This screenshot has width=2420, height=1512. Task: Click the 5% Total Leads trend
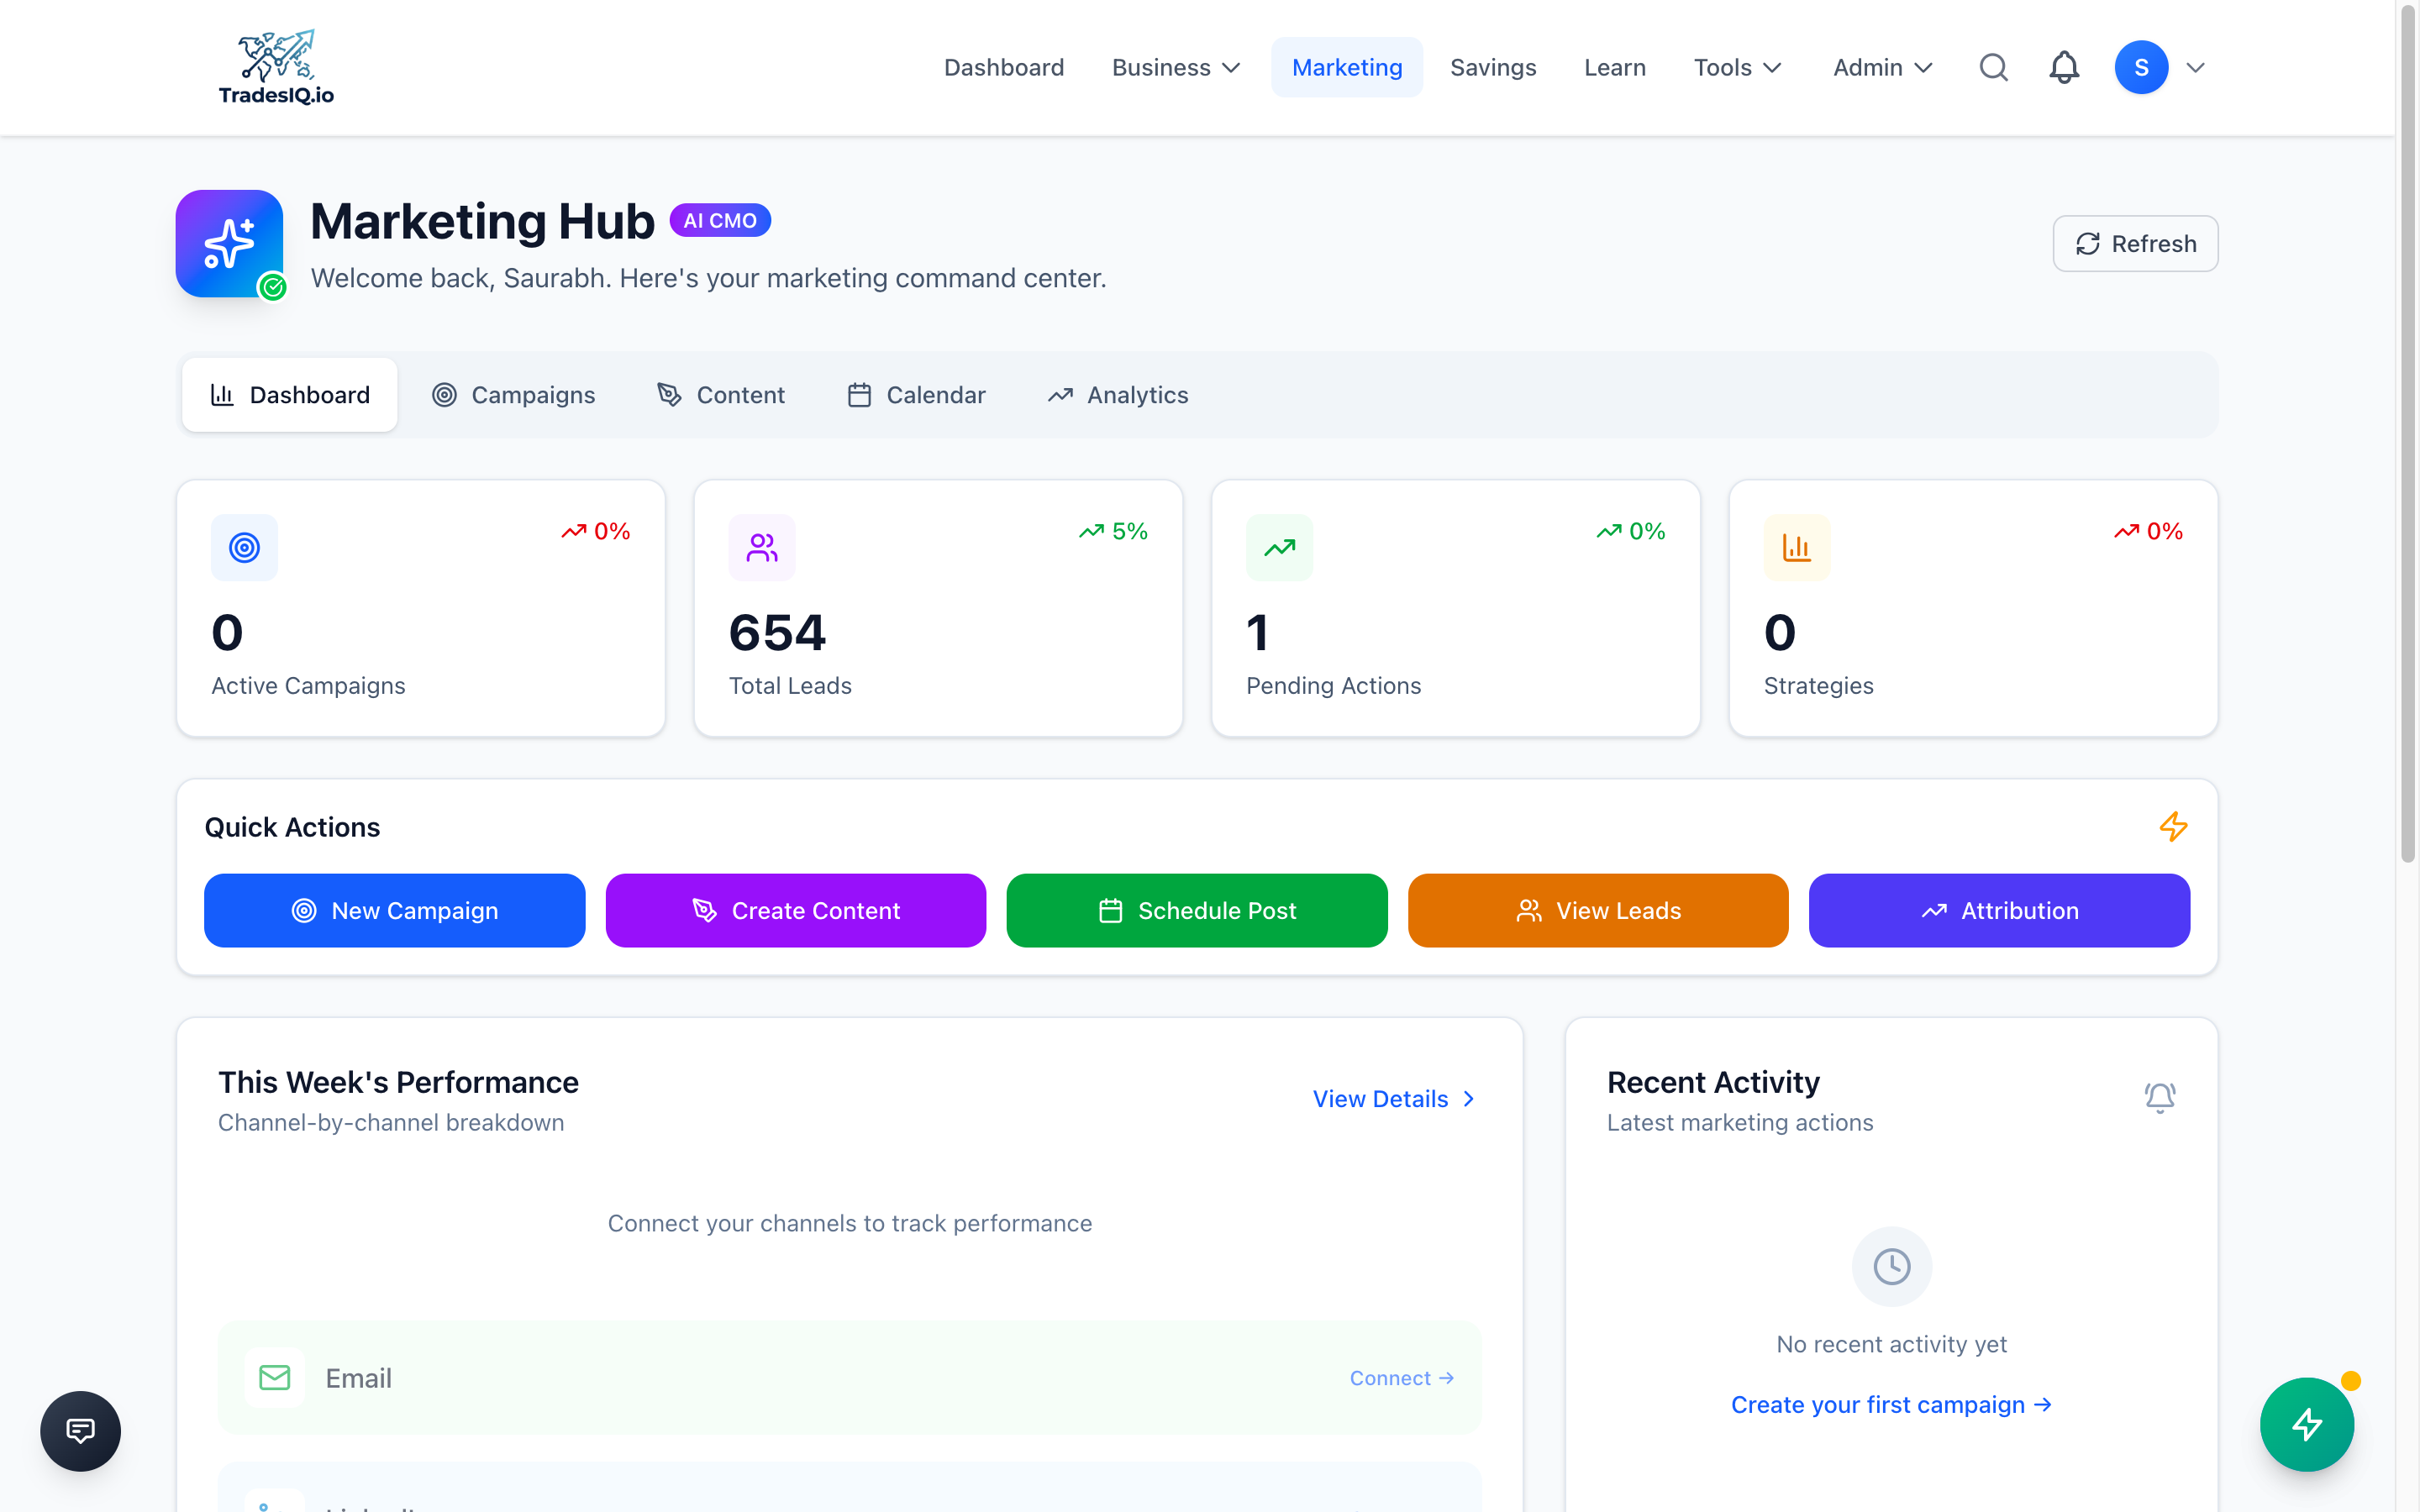point(1113,531)
